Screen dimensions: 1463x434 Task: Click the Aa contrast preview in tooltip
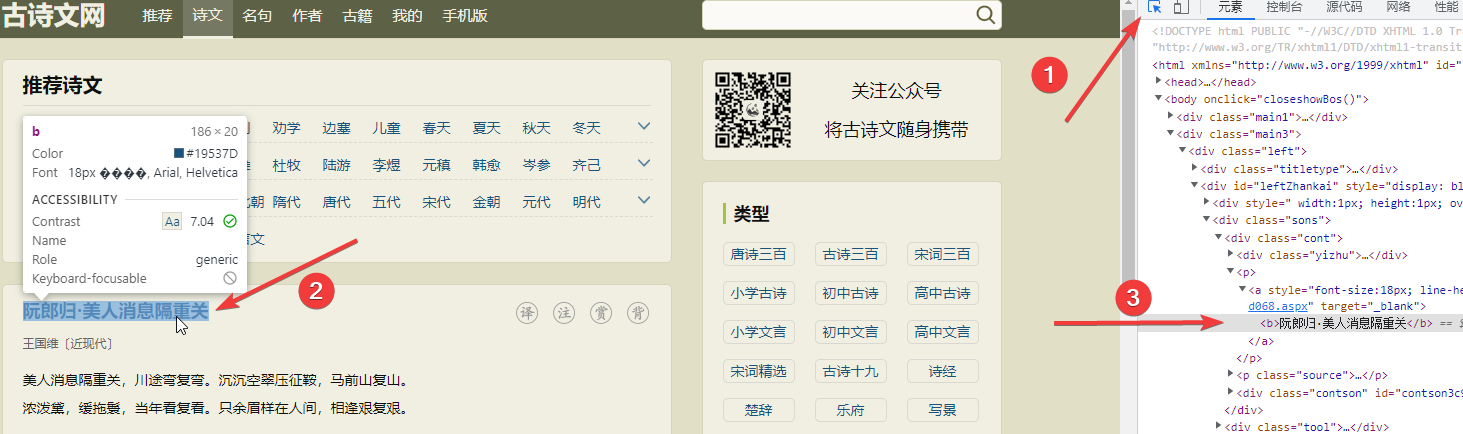172,221
